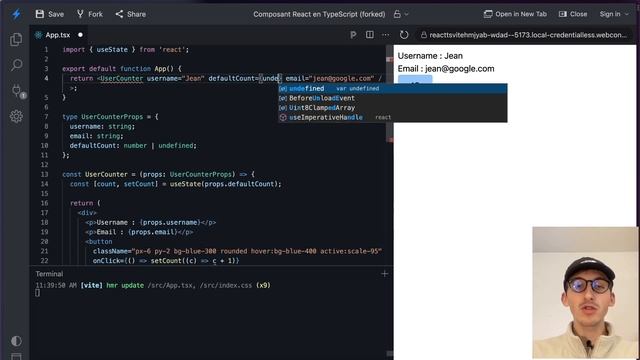Open preview in New Tab
Image resolution: width=640 pixels, height=360 pixels.
(x=515, y=14)
